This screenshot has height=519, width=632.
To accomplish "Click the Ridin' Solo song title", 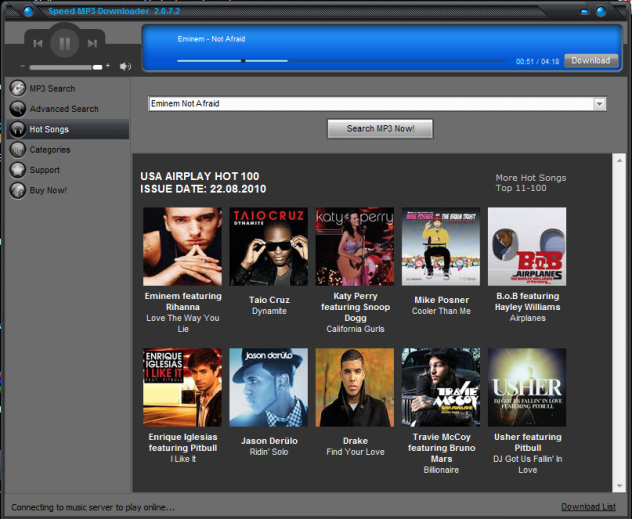I will [x=269, y=452].
